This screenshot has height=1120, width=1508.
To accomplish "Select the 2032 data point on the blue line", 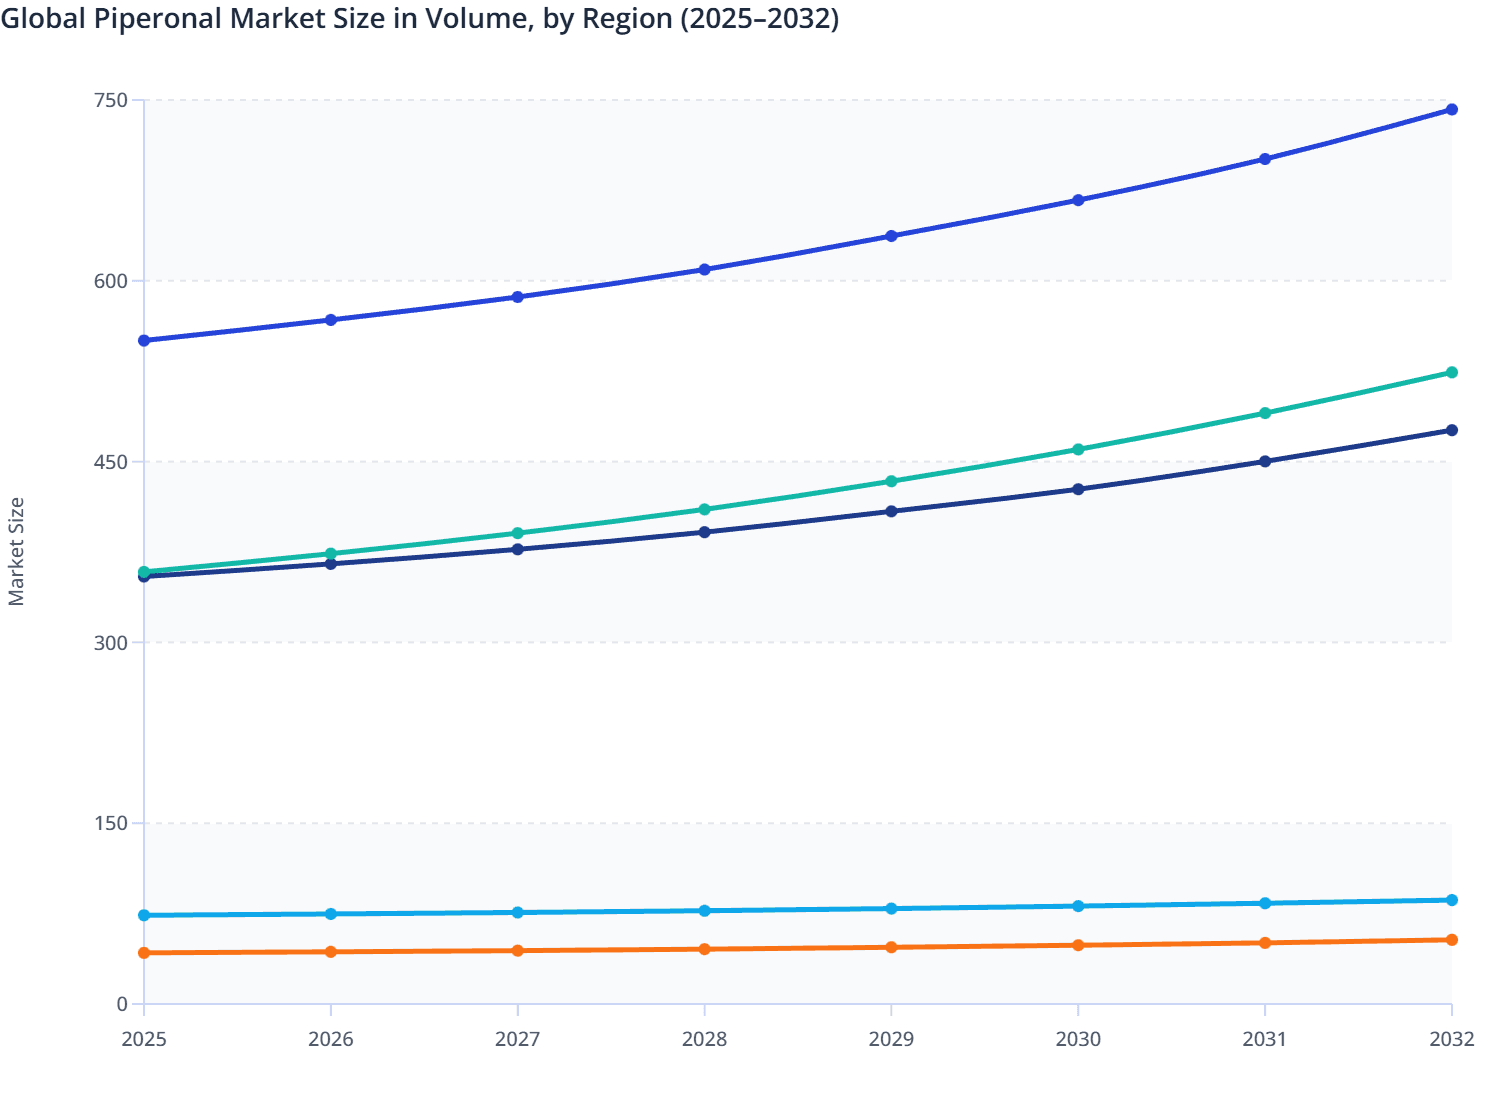I will coord(1451,108).
